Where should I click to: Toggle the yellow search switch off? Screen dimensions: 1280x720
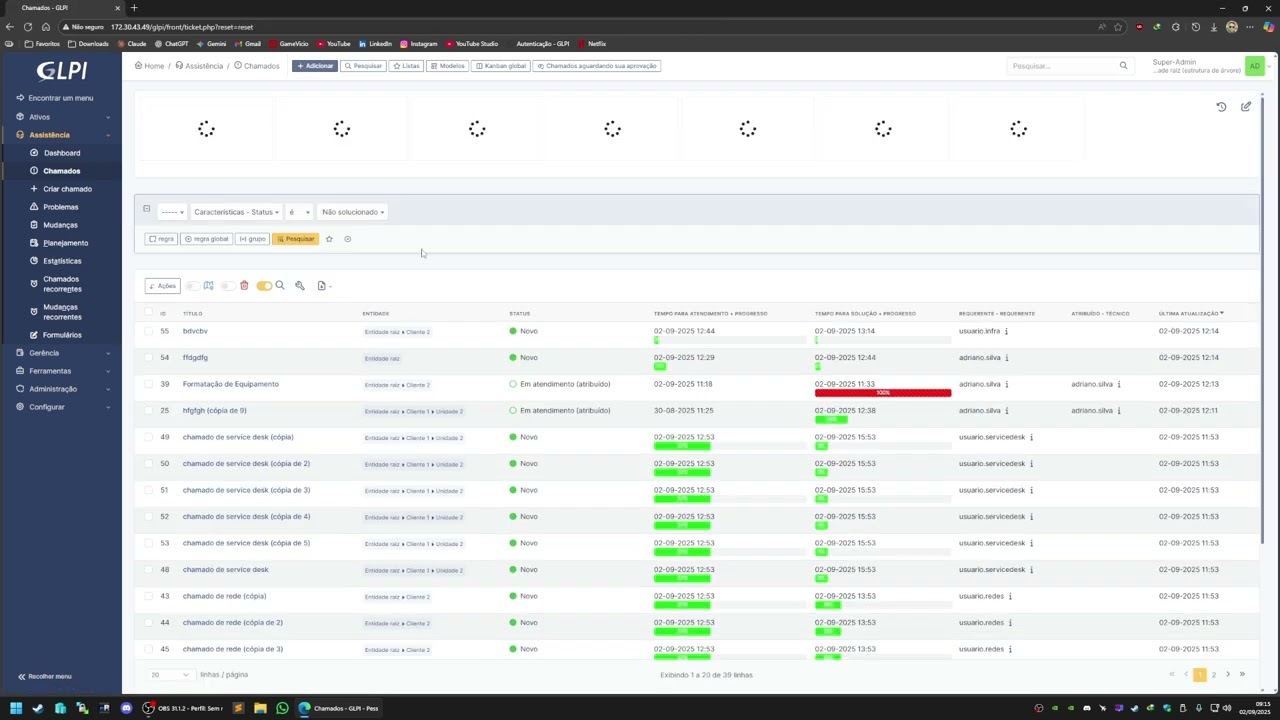(x=264, y=286)
